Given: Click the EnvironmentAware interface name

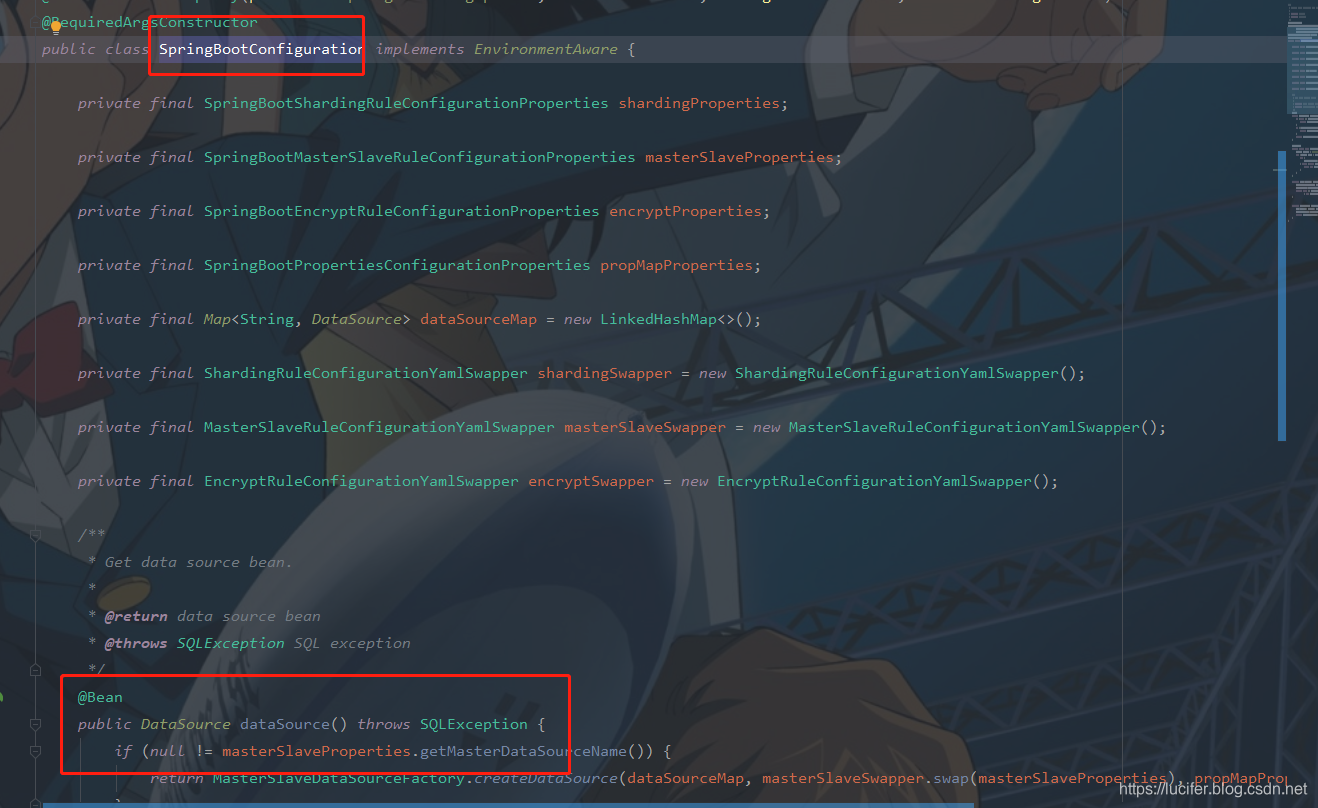Looking at the screenshot, I should [546, 49].
